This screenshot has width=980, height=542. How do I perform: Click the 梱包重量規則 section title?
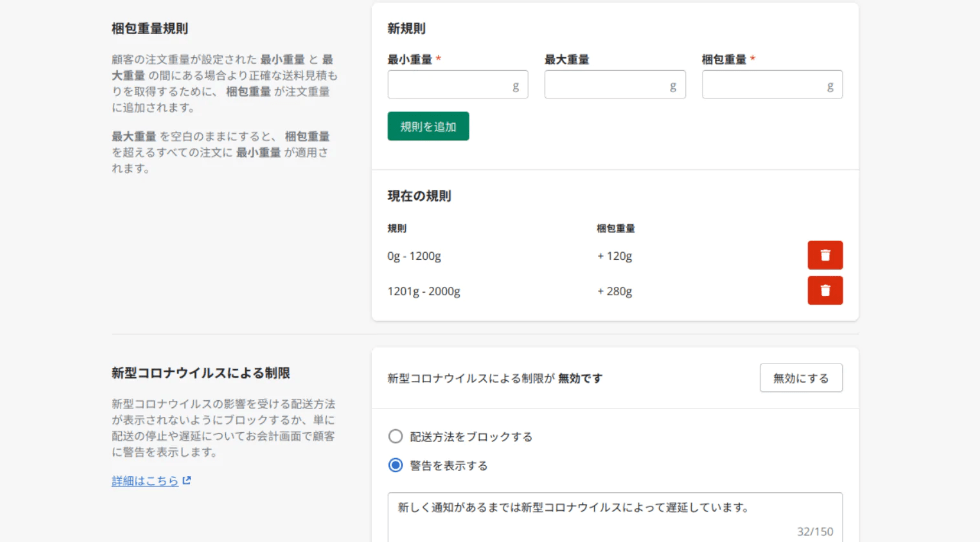click(150, 29)
